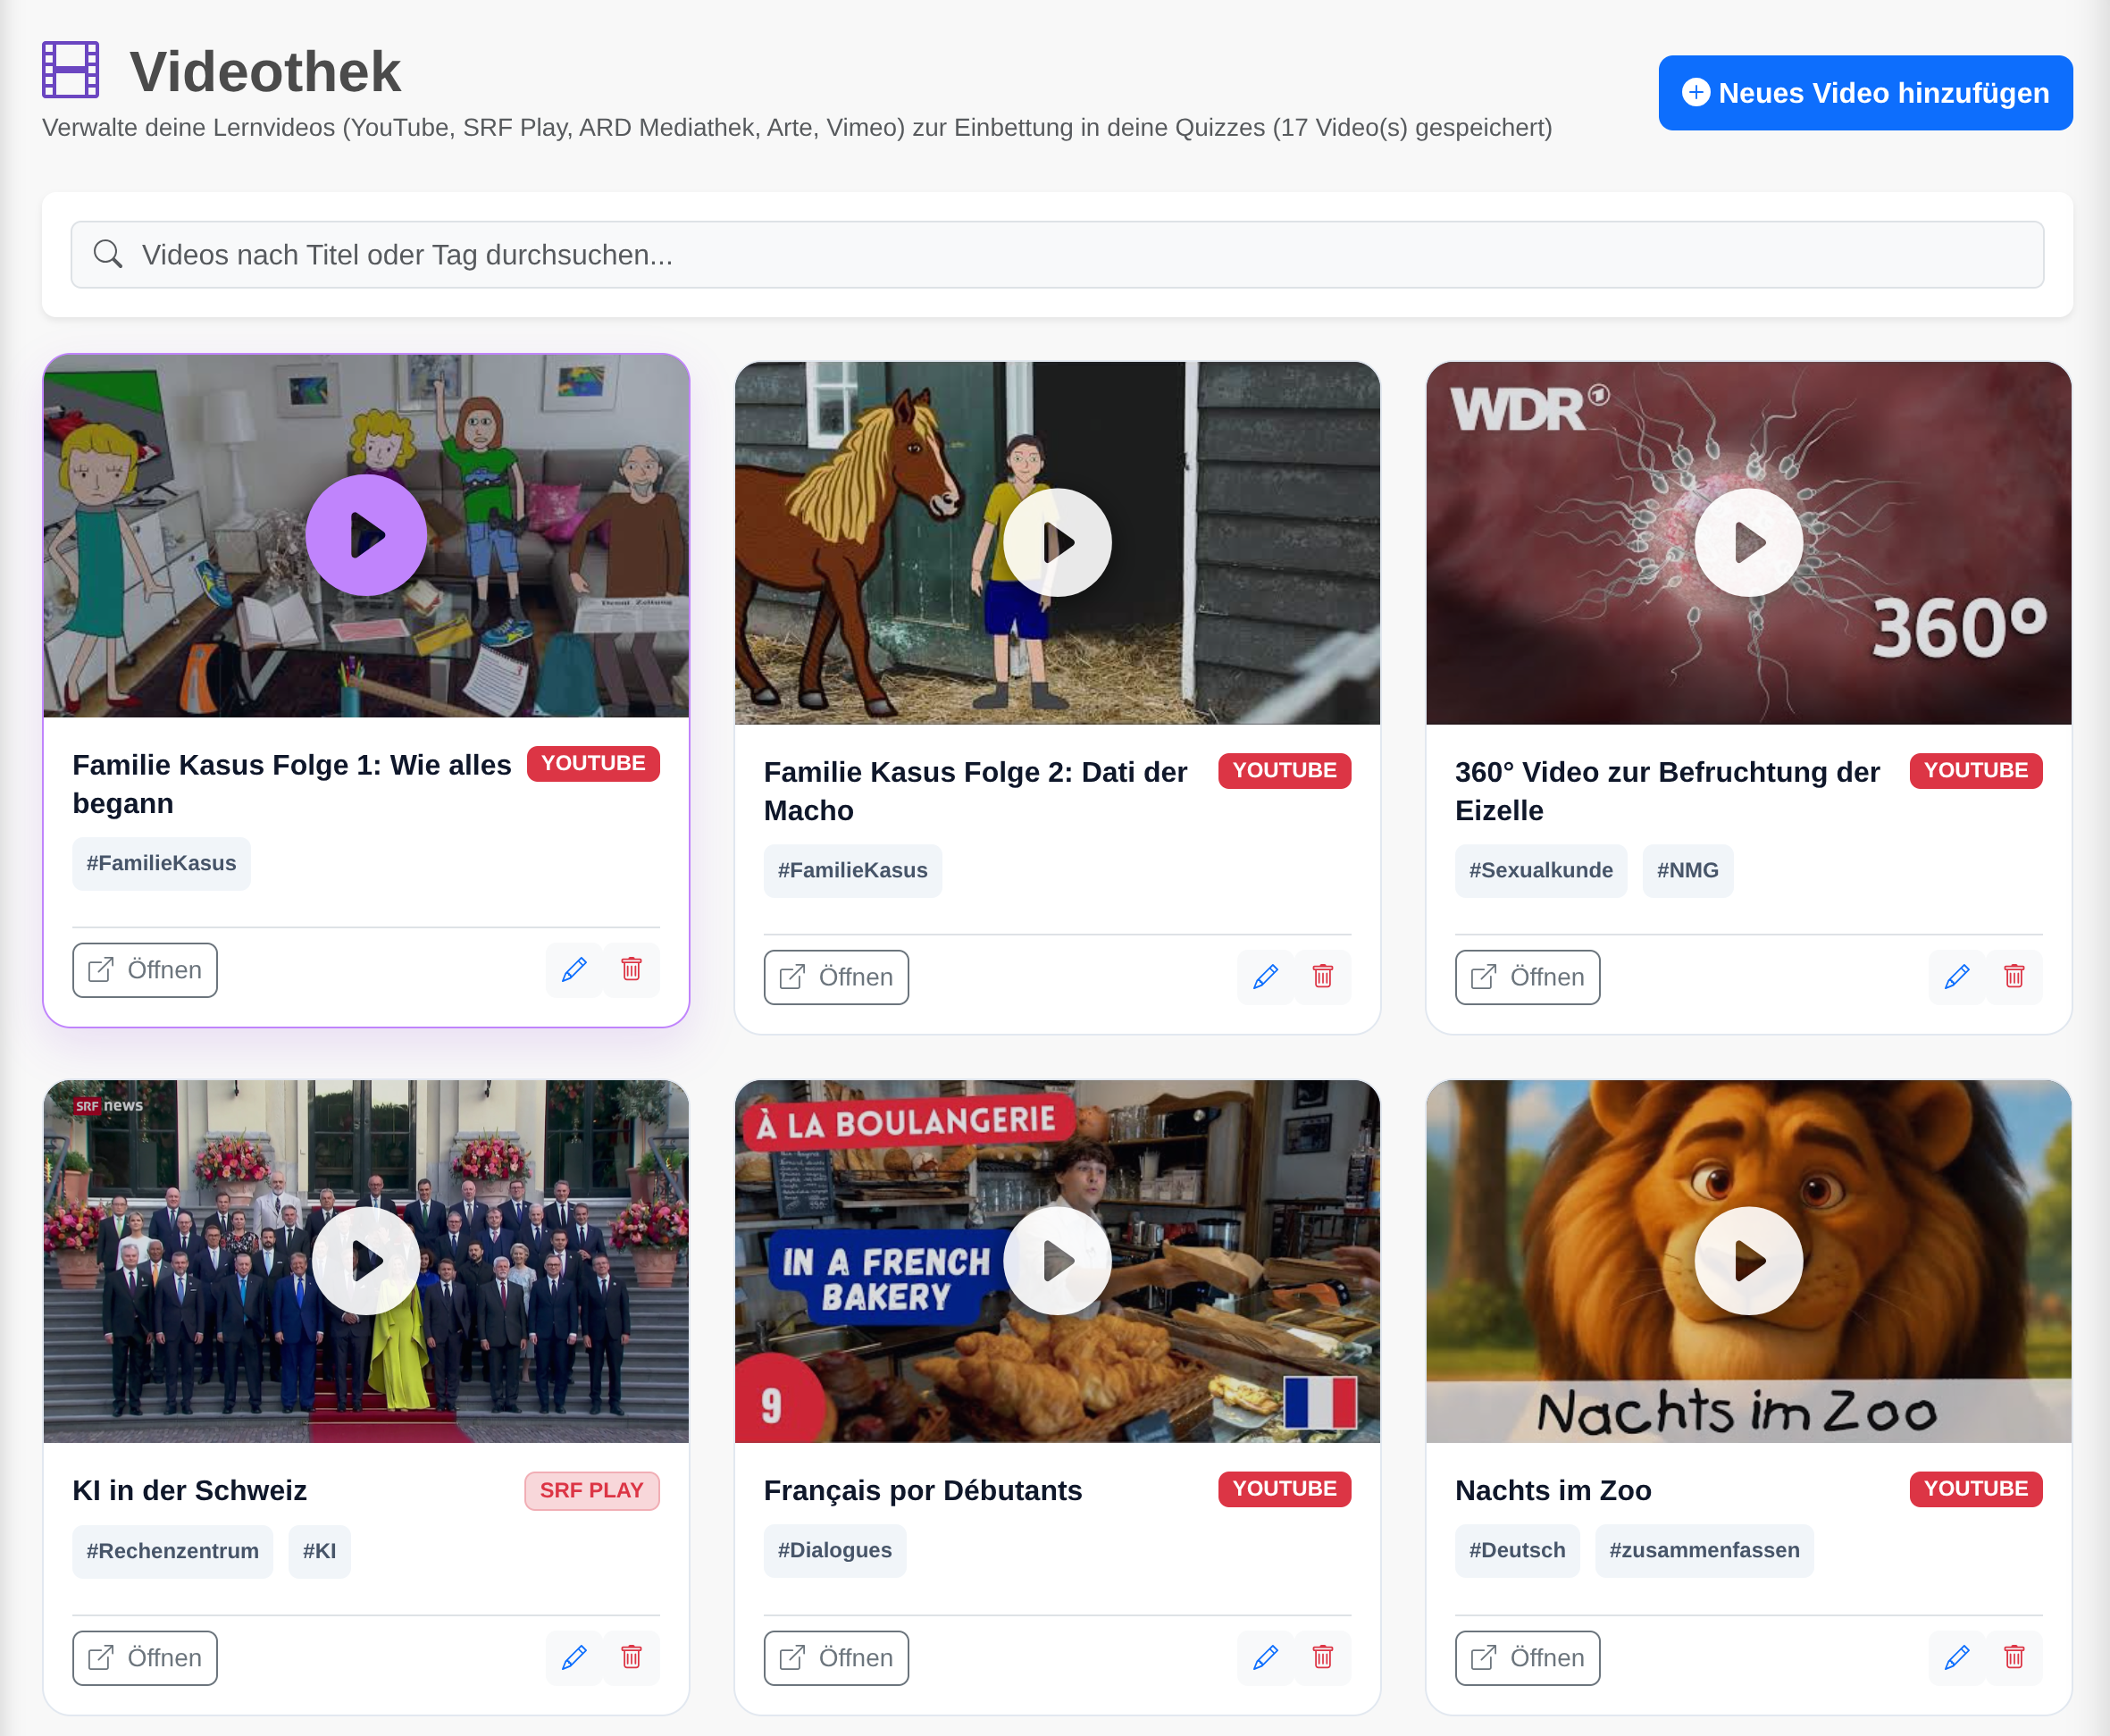Click the Videothek film strip icon

70,70
